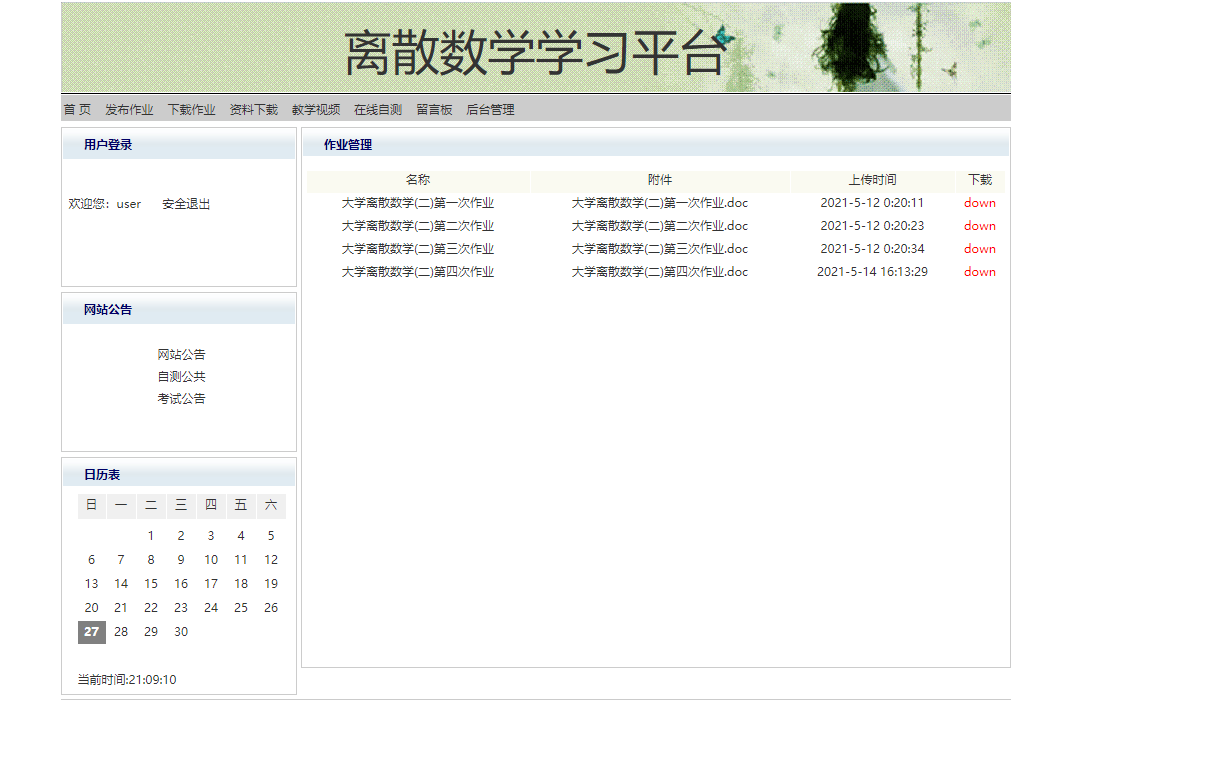Open the 网站公告 announcement link
This screenshot has width=1212, height=758.
pyautogui.click(x=180, y=353)
